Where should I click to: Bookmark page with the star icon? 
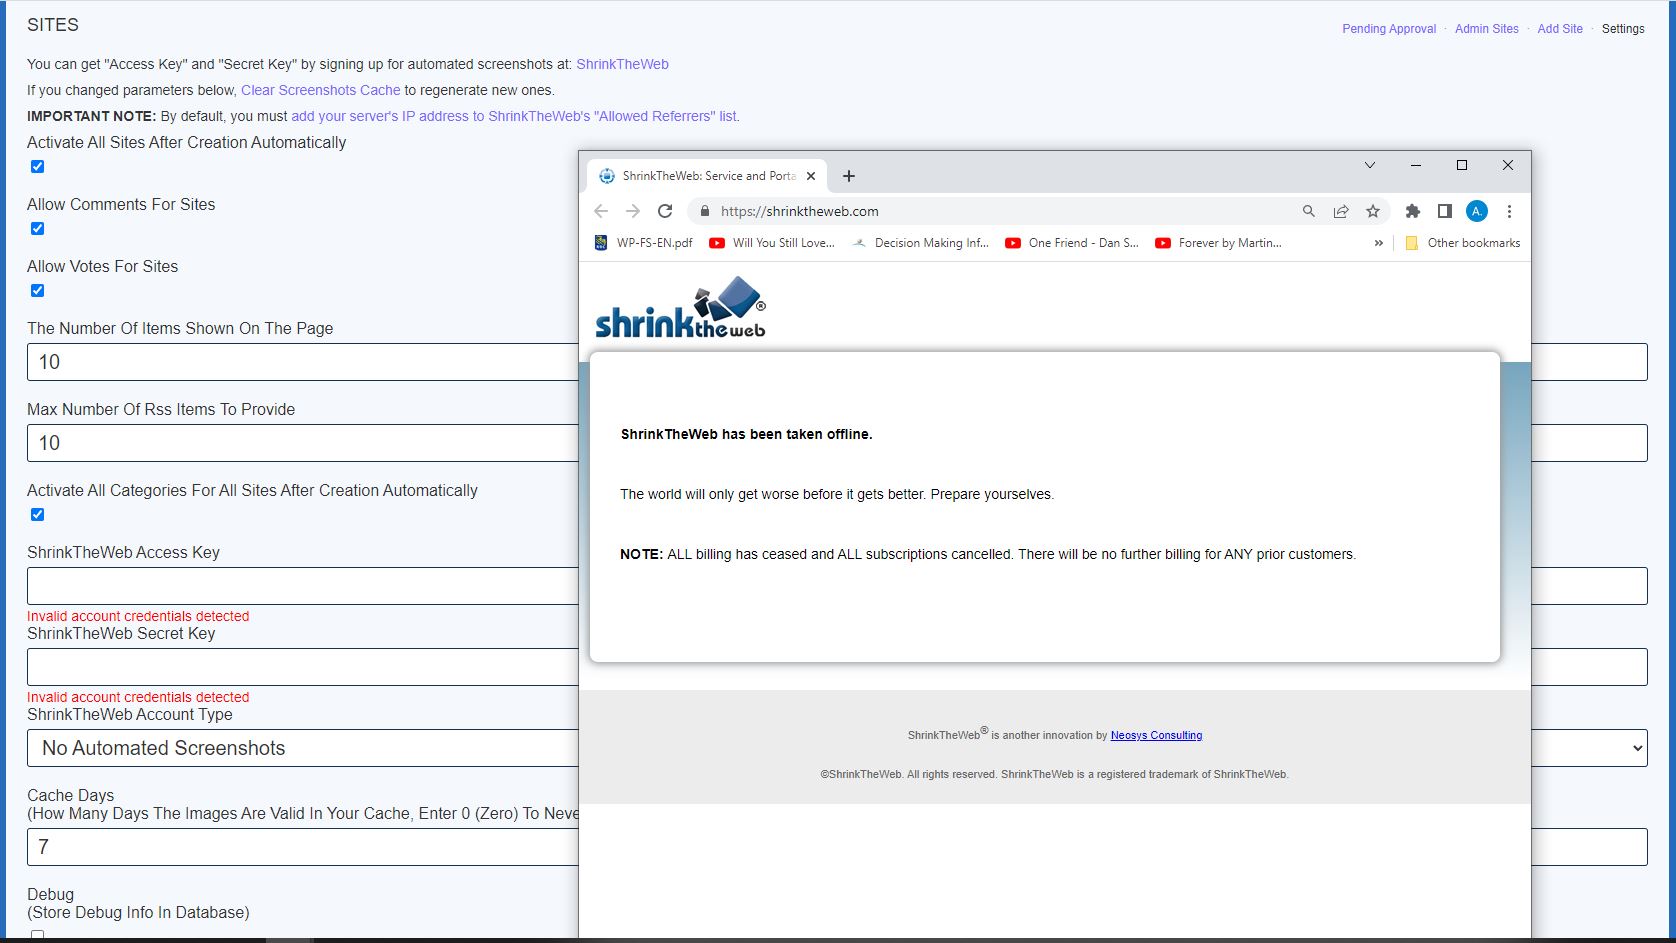pyautogui.click(x=1373, y=211)
